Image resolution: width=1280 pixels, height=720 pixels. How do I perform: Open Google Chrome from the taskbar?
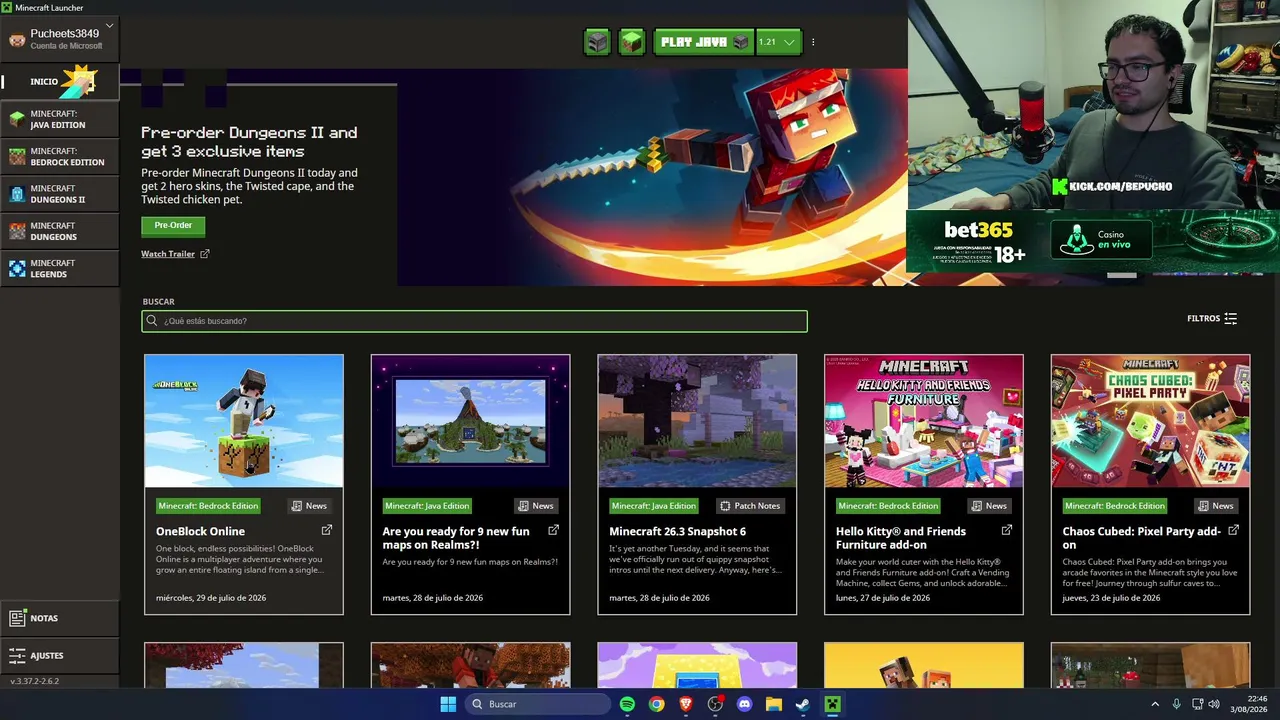656,704
